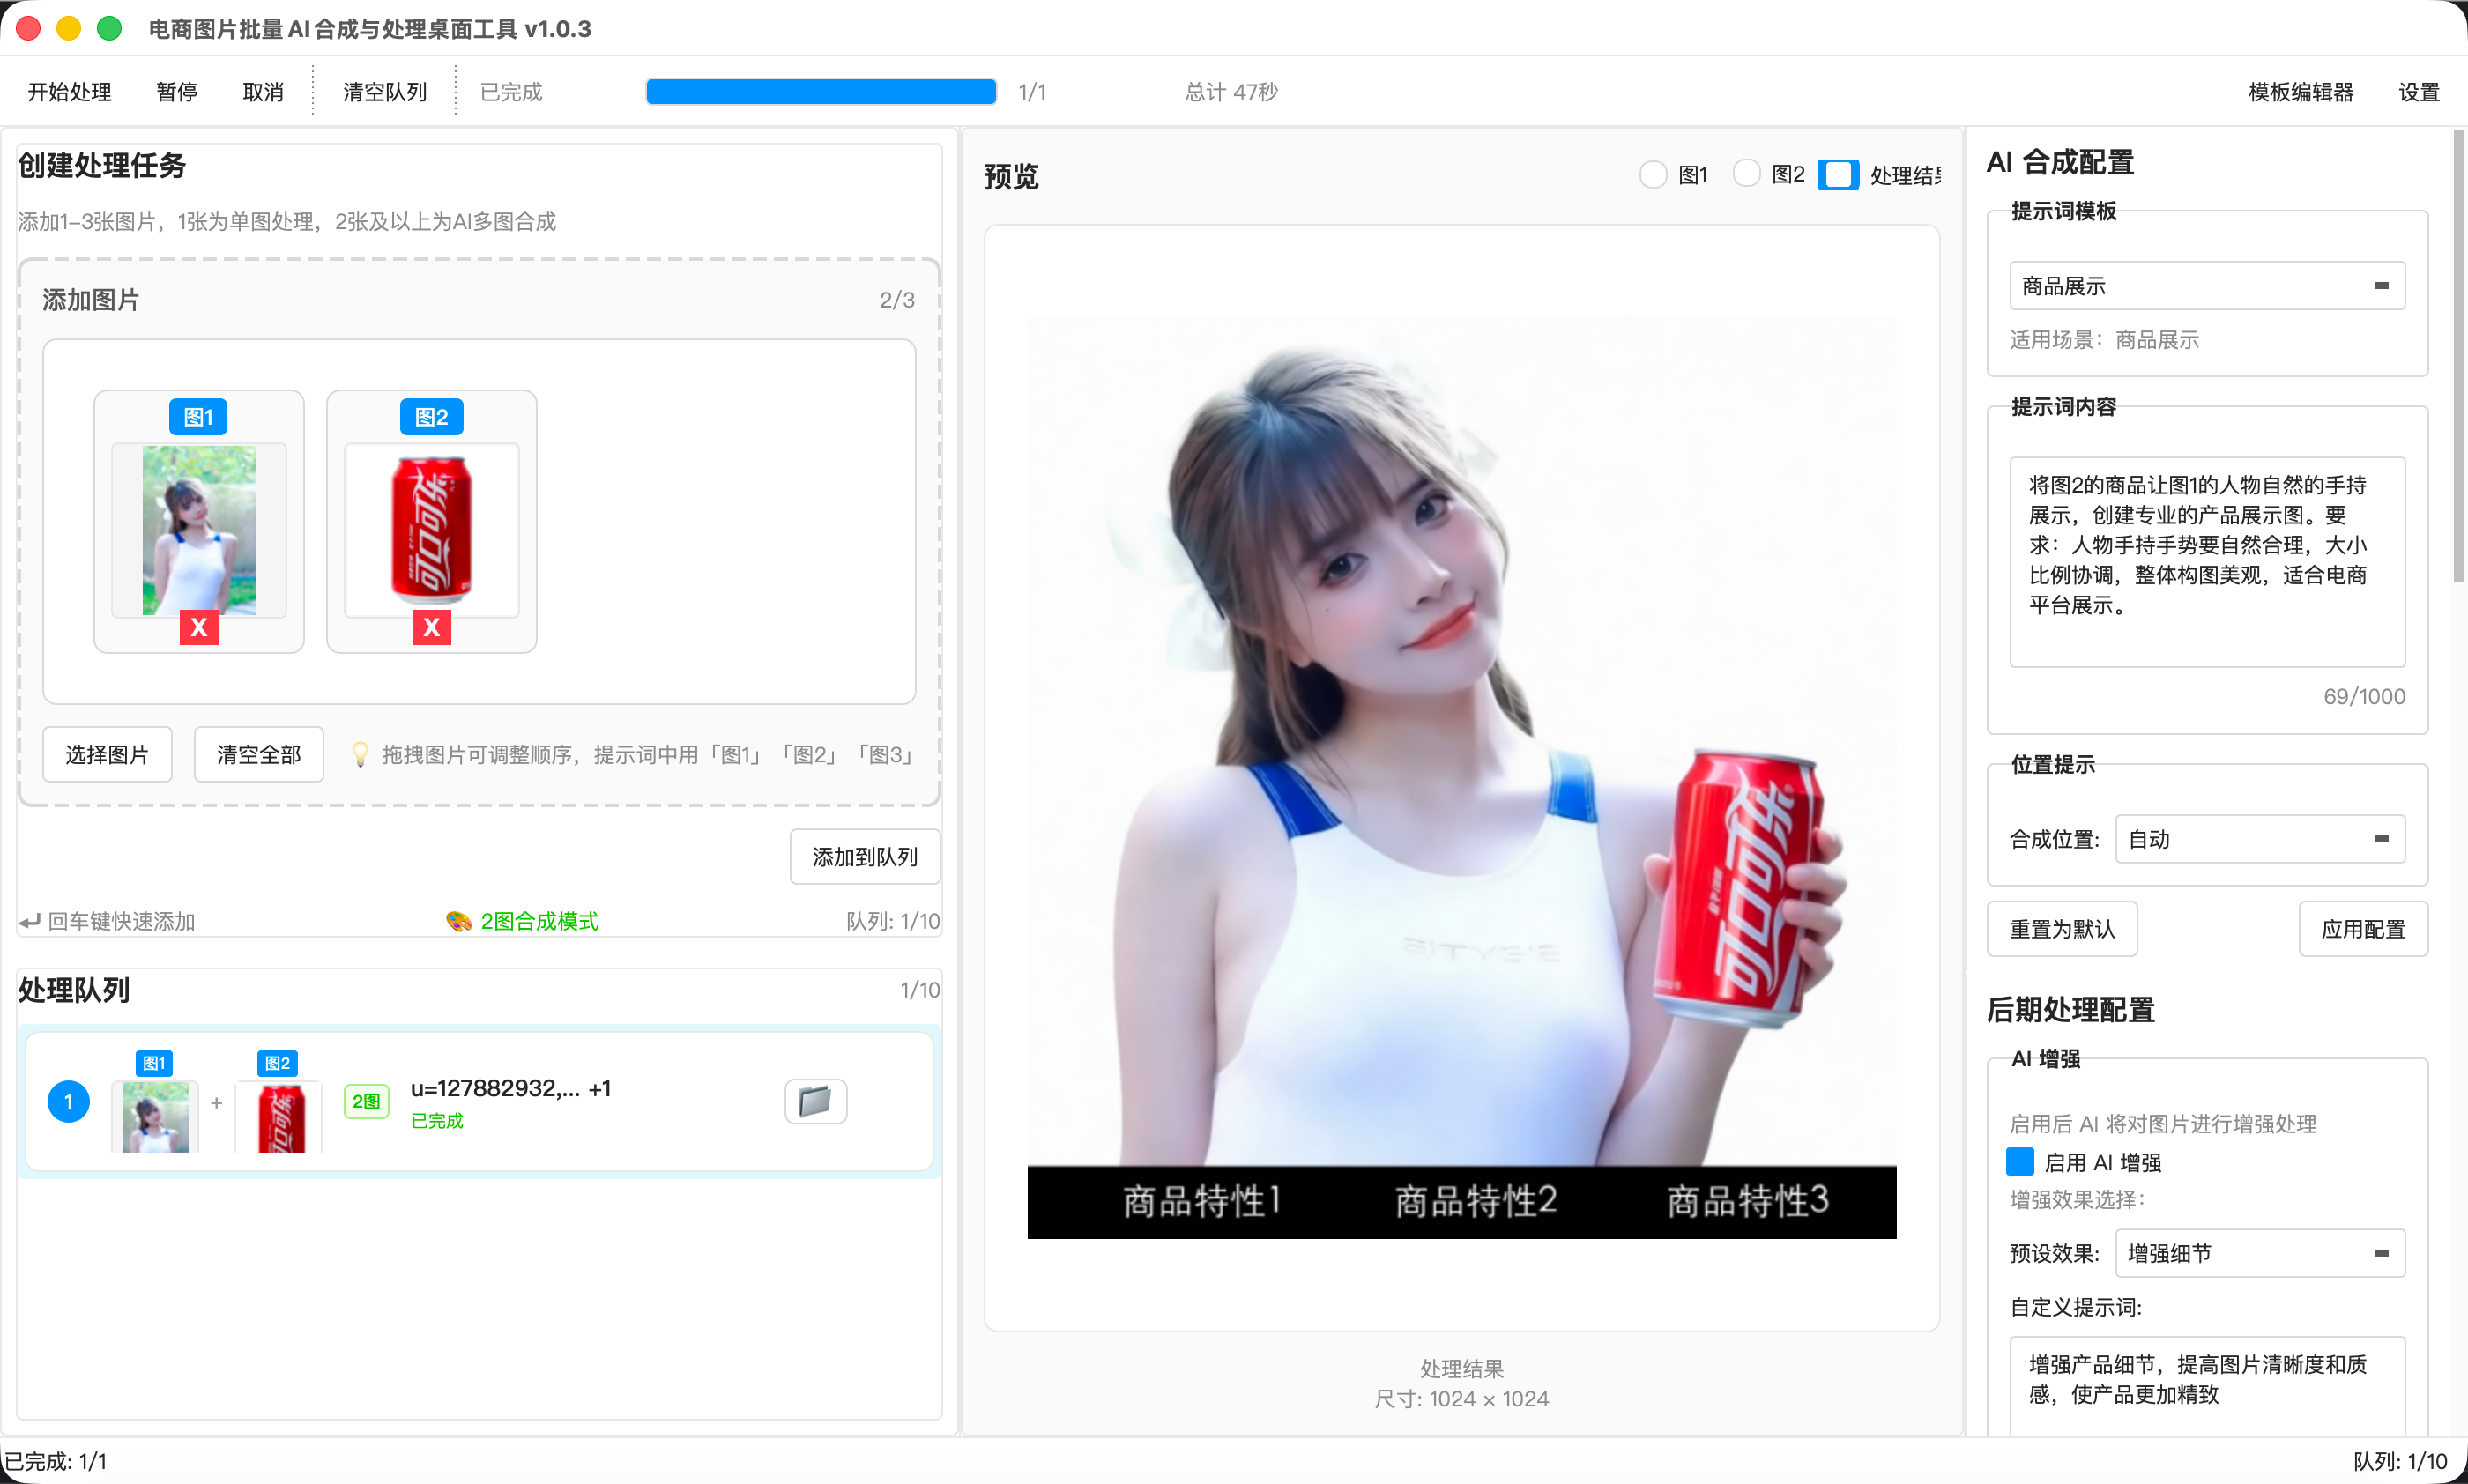This screenshot has height=1484, width=2468.
Task: Click the blue number 1 queue badge
Action: [x=69, y=1102]
